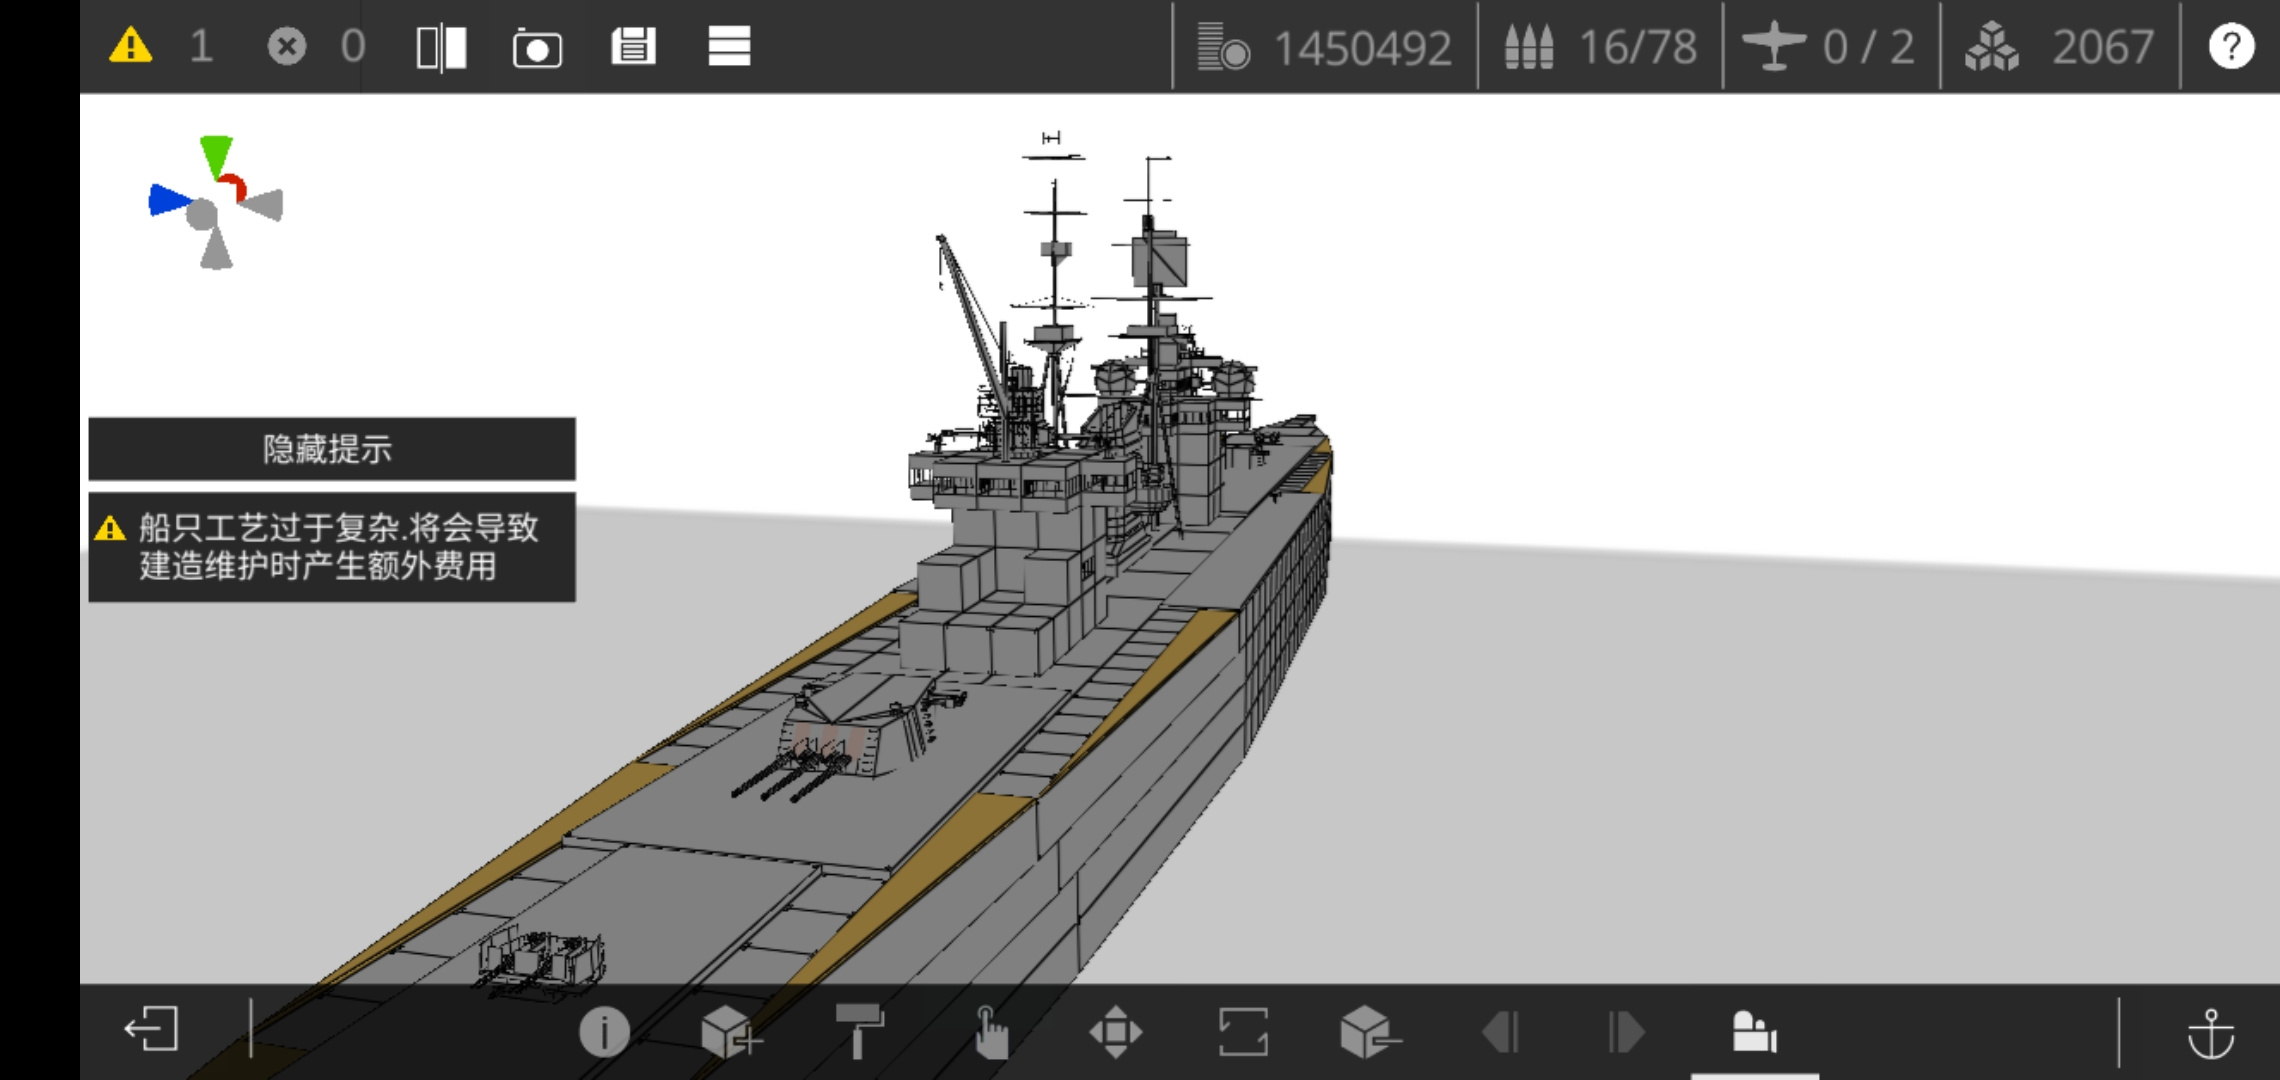Viewport: 2280px width, 1080px height.
Task: Open the info panel icon
Action: [x=604, y=1031]
